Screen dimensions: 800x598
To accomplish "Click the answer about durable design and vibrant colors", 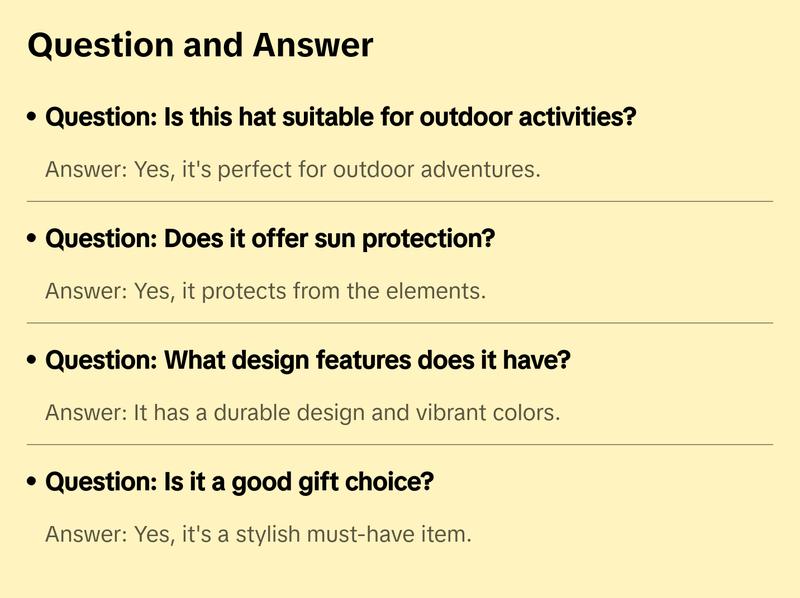I will point(302,412).
